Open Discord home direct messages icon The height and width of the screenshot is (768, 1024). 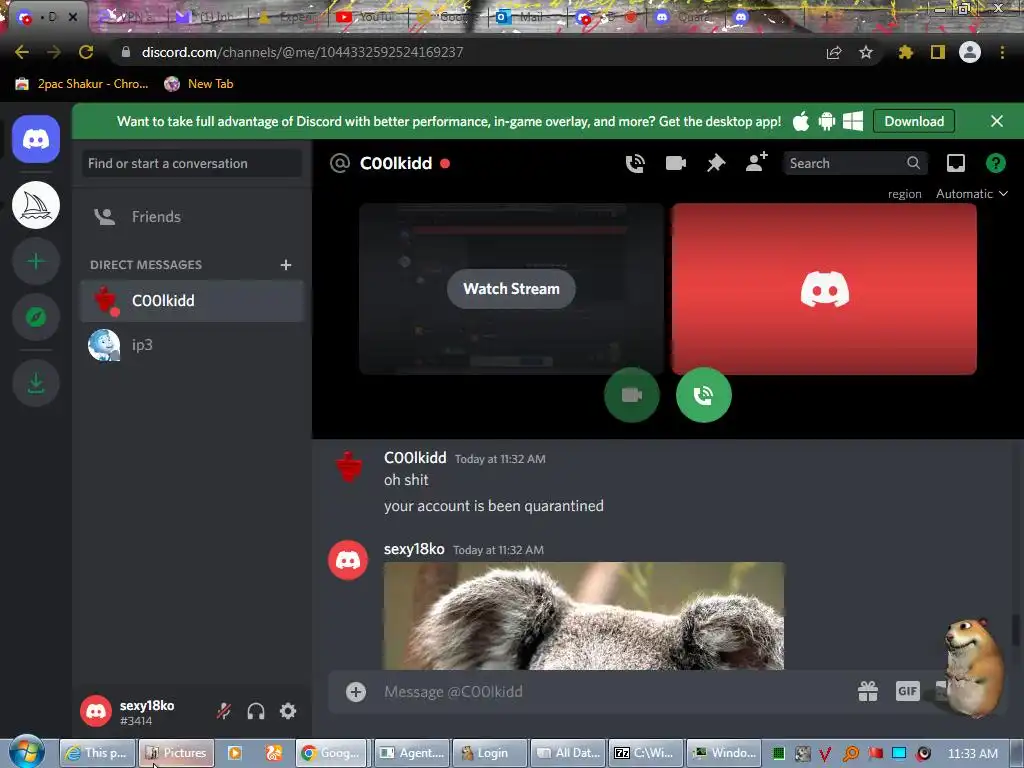pyautogui.click(x=36, y=139)
